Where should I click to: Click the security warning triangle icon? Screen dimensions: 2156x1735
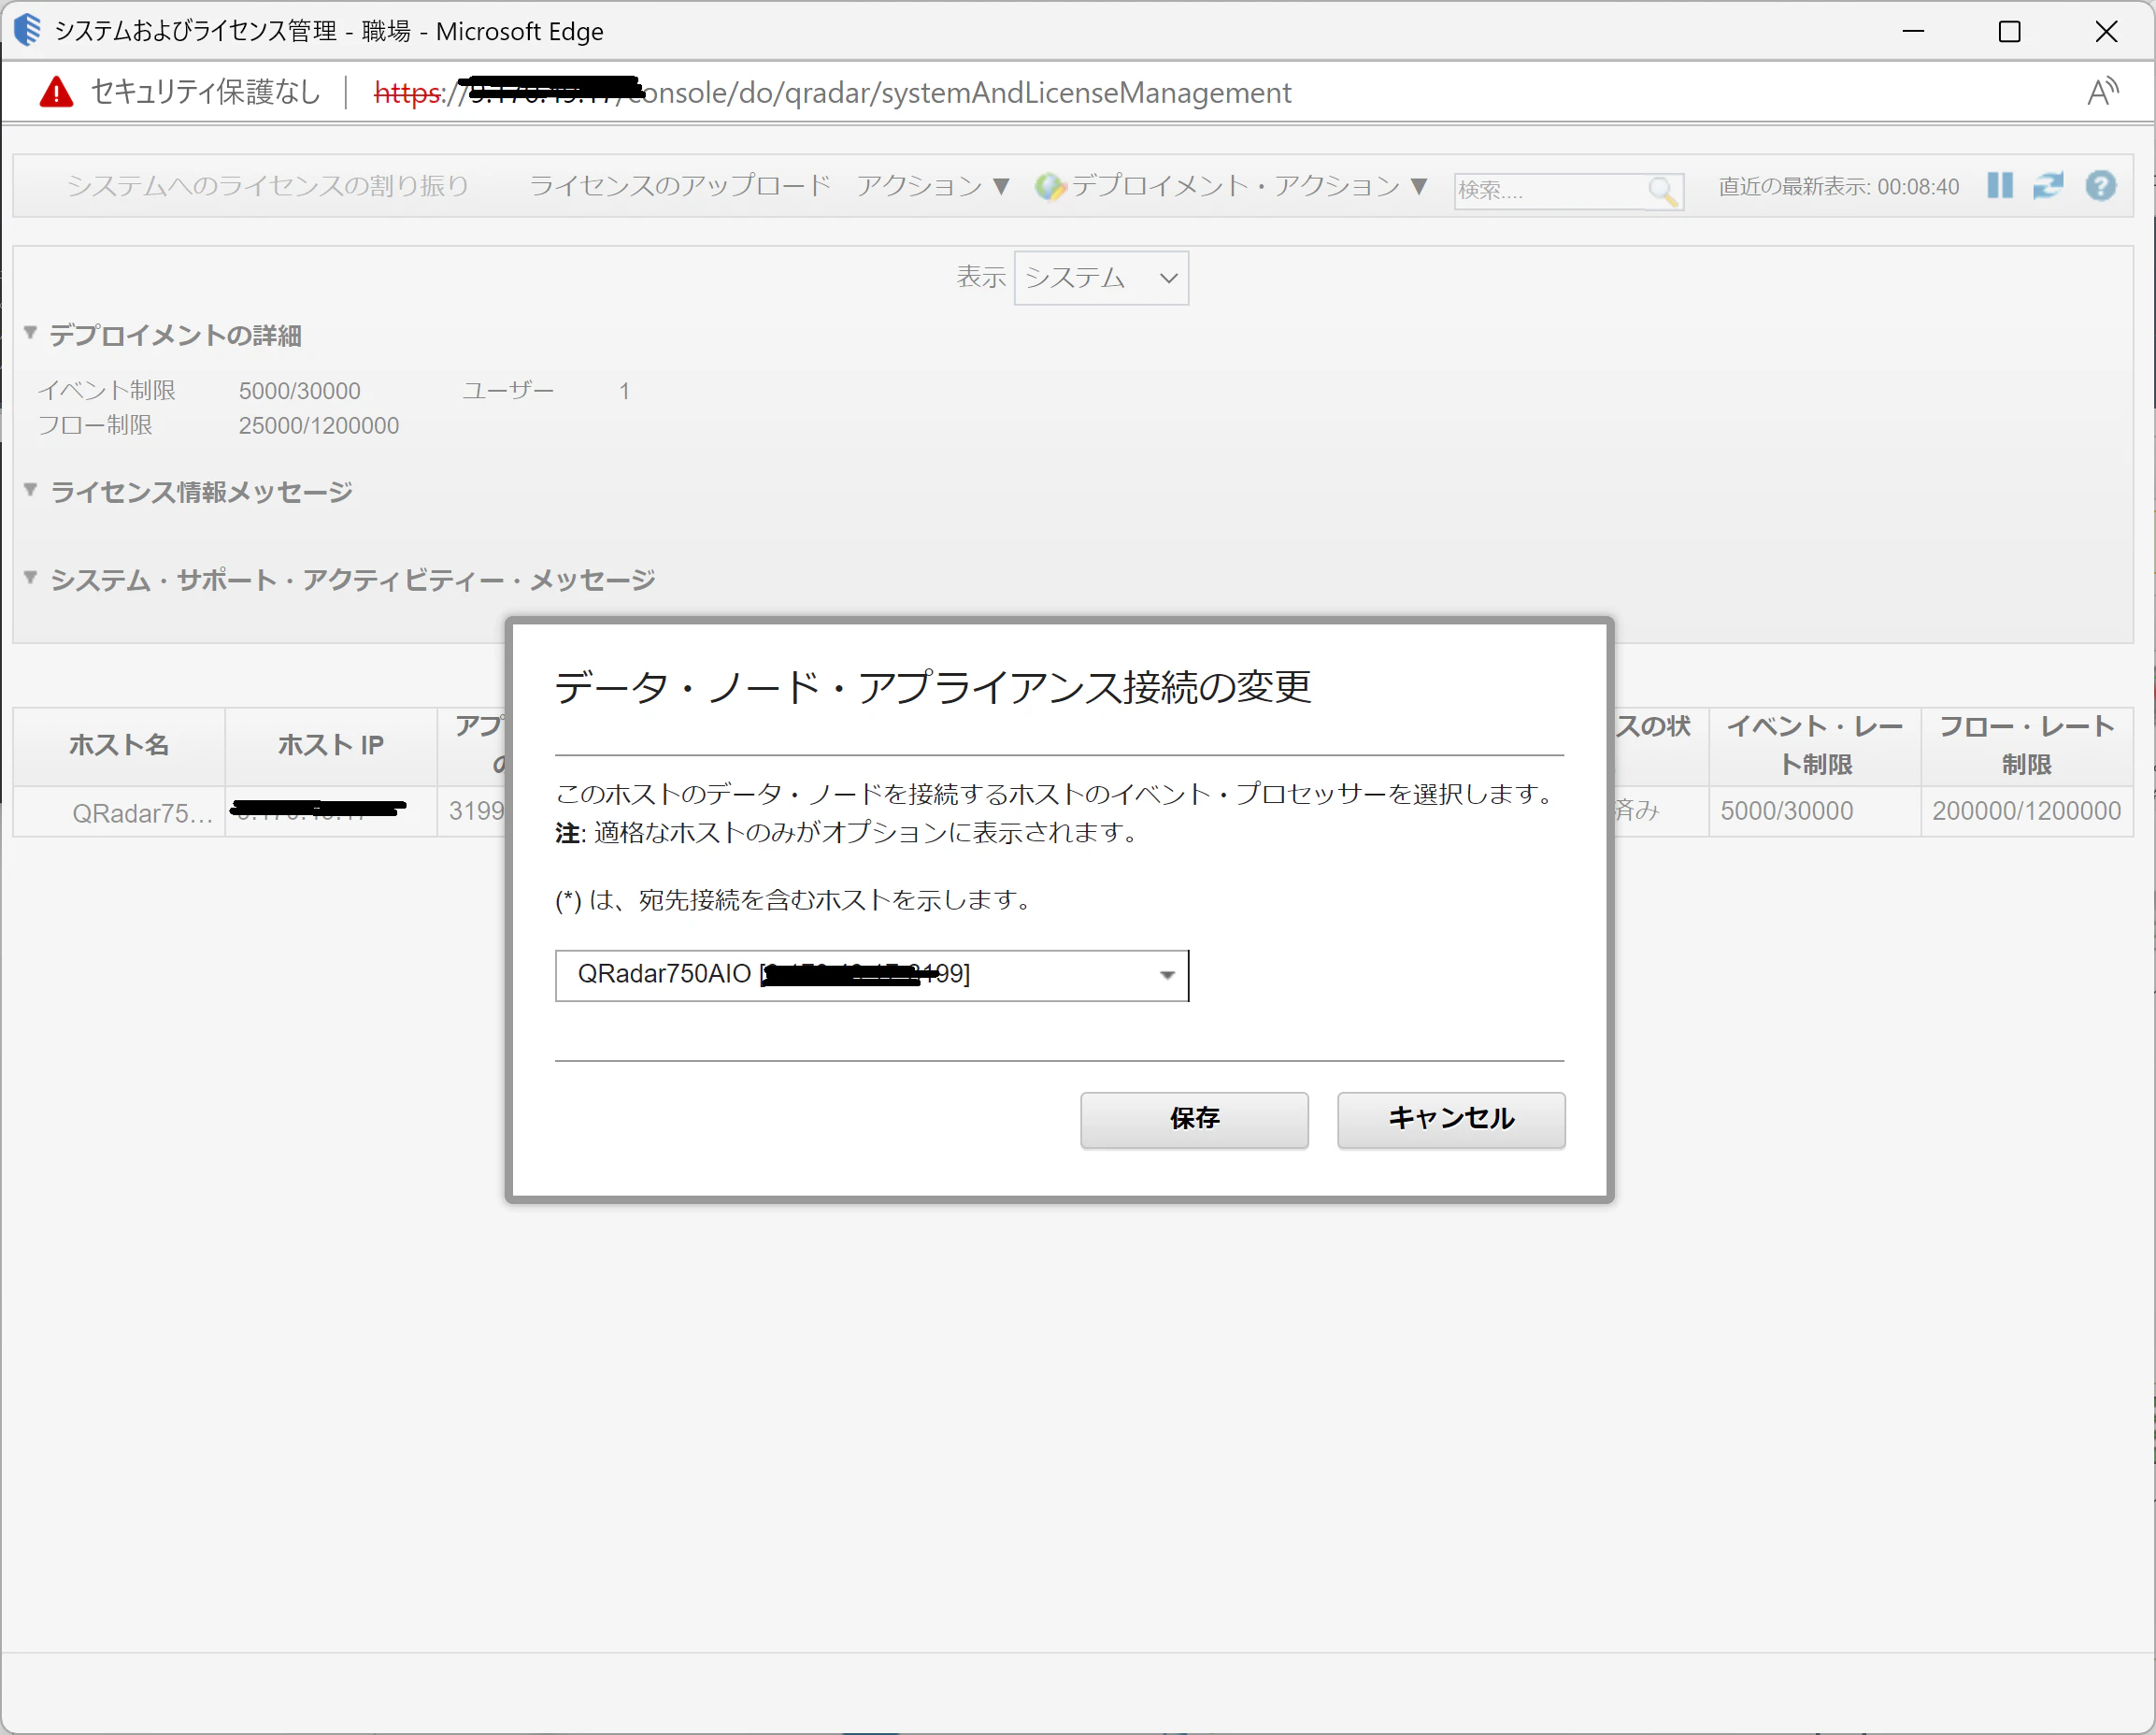pos(56,92)
